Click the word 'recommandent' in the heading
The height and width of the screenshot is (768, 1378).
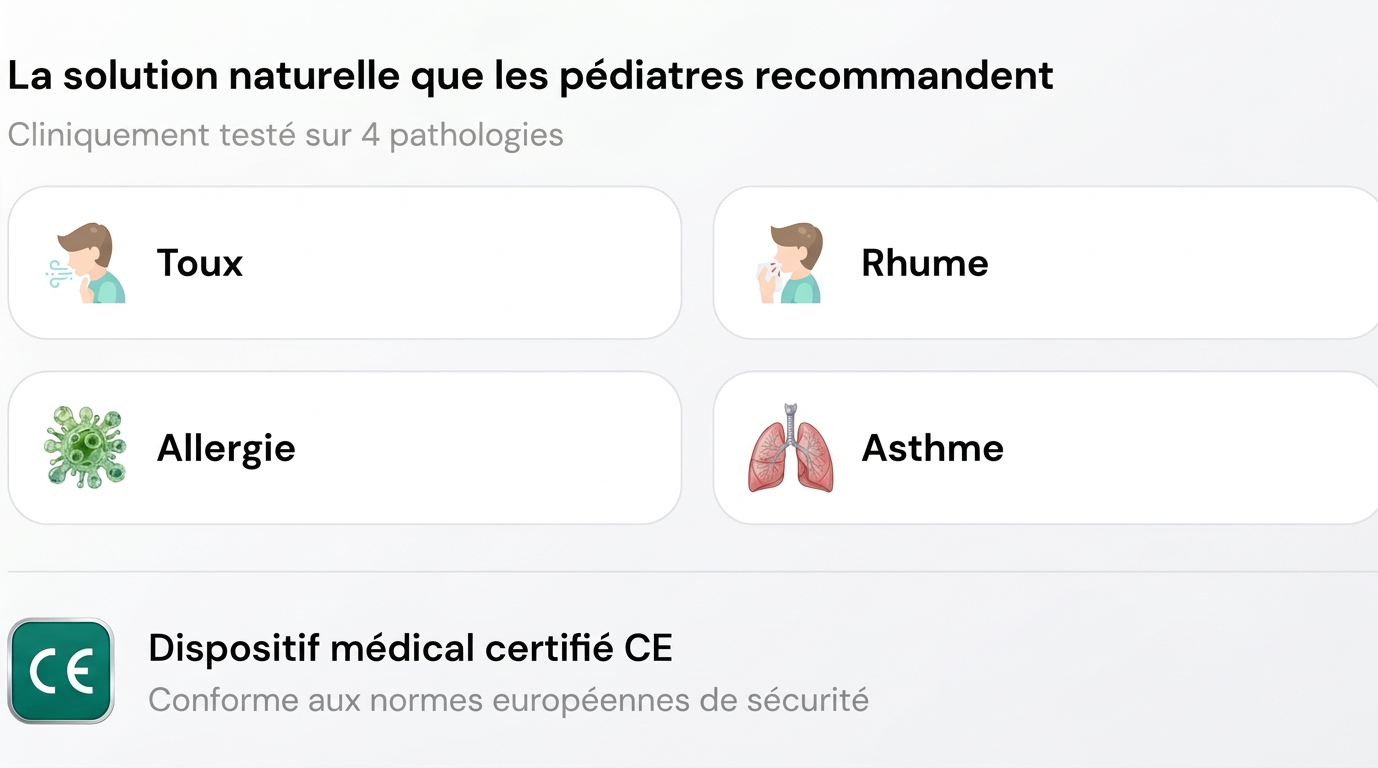pyautogui.click(x=904, y=76)
